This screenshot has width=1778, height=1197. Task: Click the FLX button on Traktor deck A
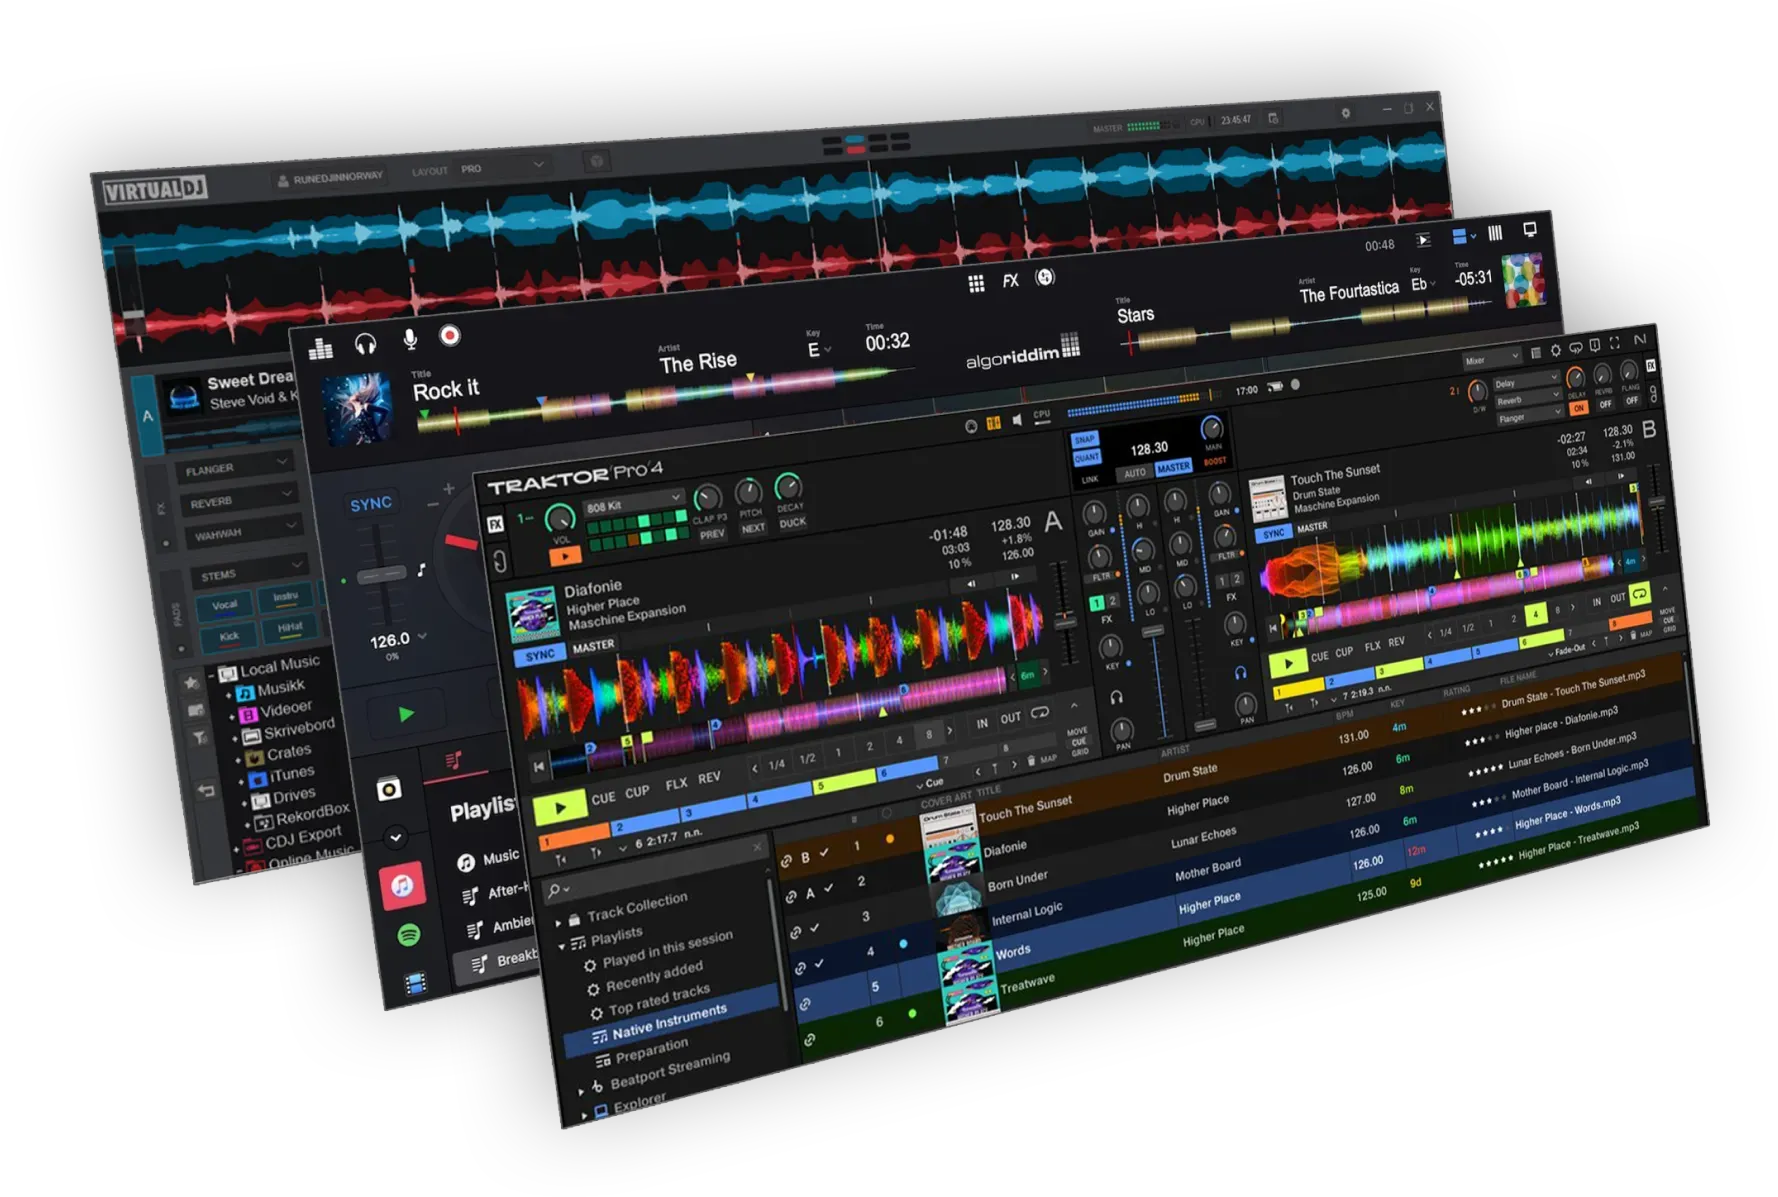pos(677,783)
